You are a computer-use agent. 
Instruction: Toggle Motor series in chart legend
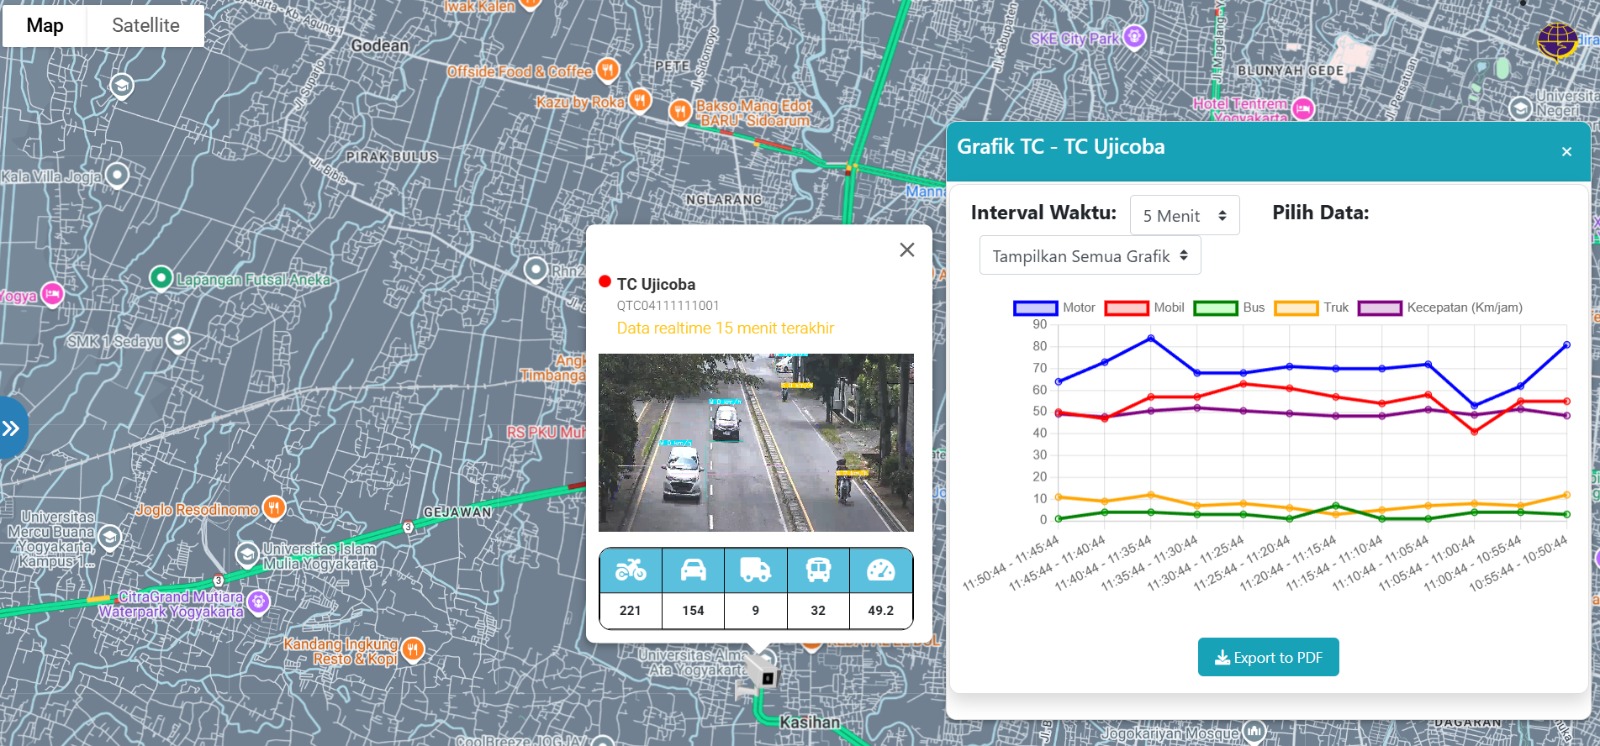(x=1035, y=308)
